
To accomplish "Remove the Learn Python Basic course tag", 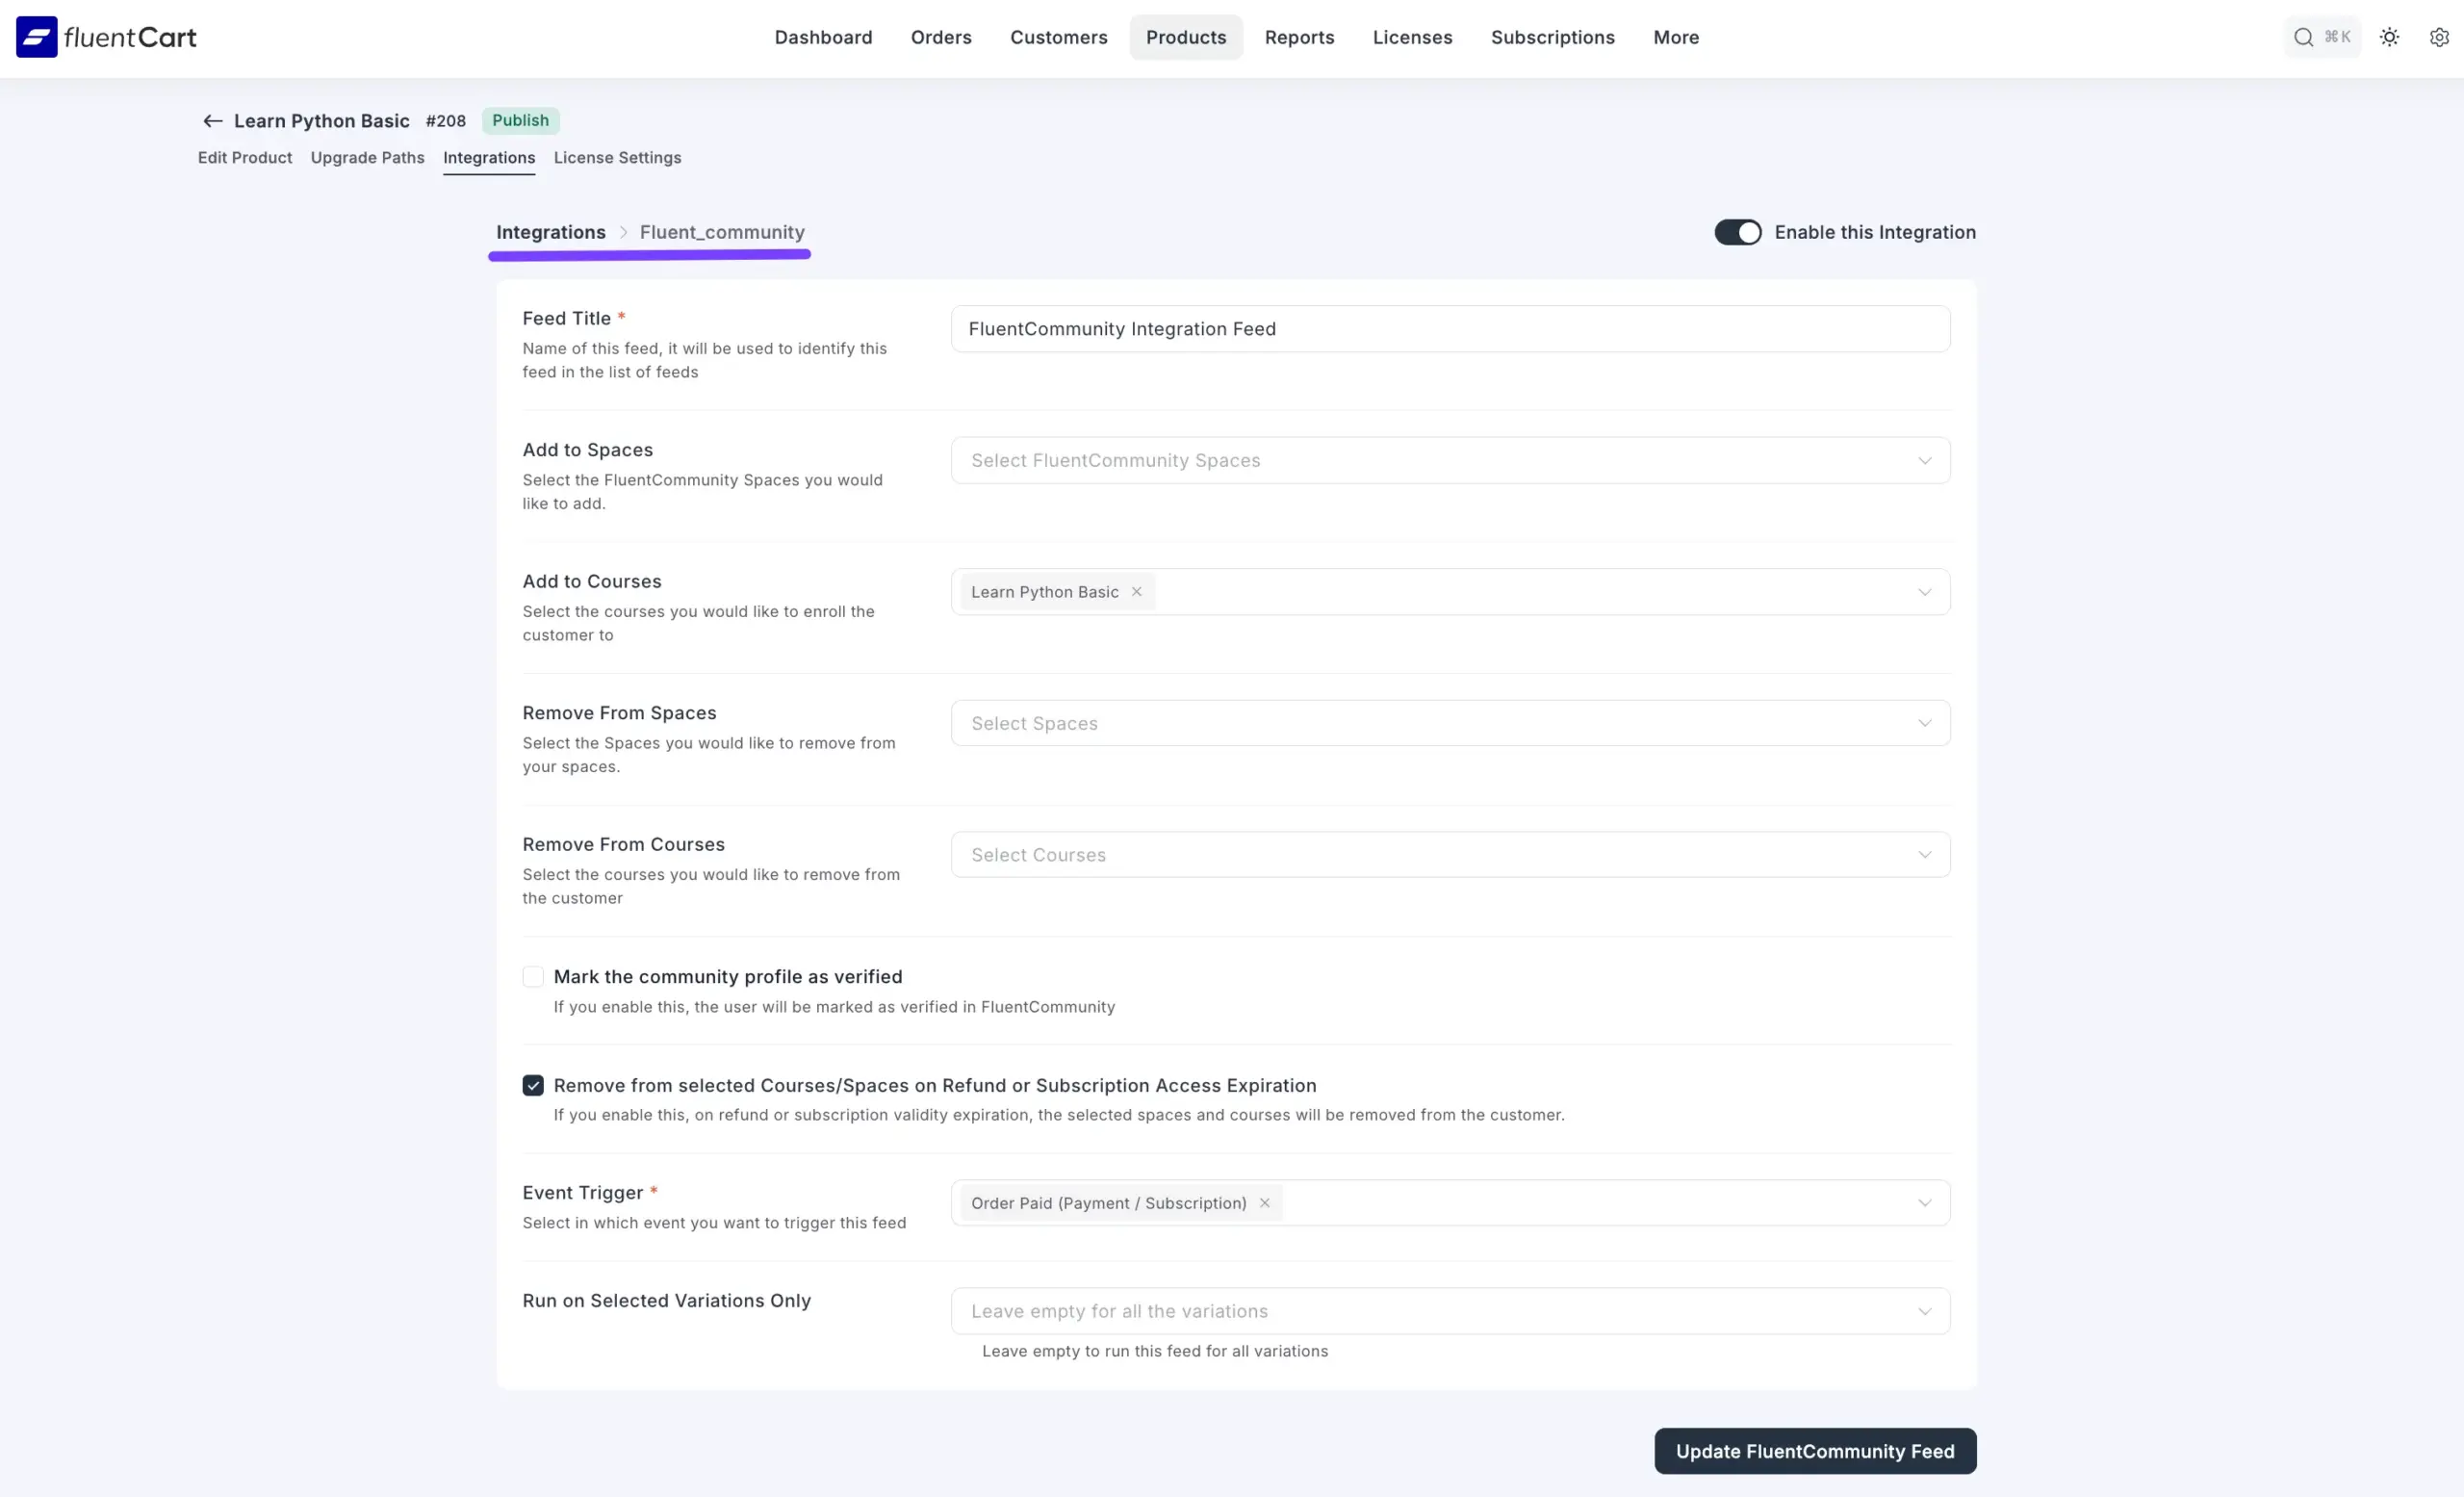I will 1136,592.
